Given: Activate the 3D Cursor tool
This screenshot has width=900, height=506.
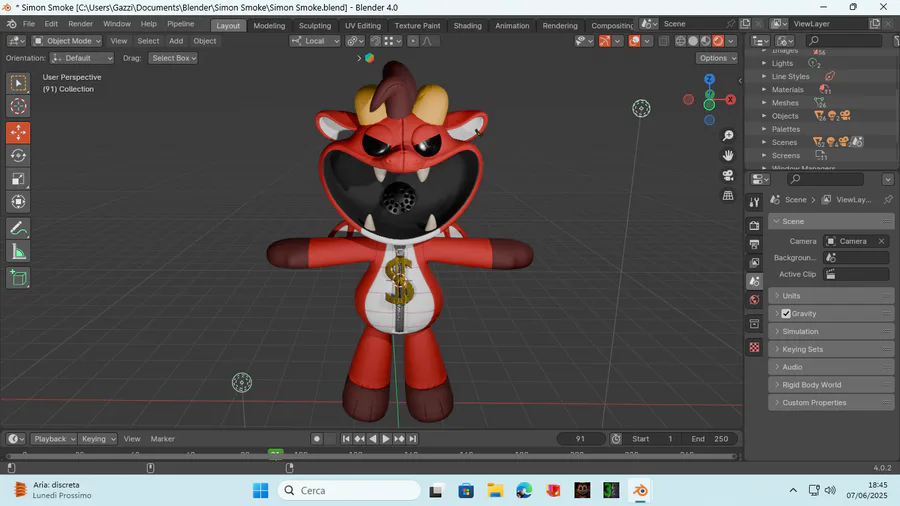Looking at the screenshot, I should (18, 106).
